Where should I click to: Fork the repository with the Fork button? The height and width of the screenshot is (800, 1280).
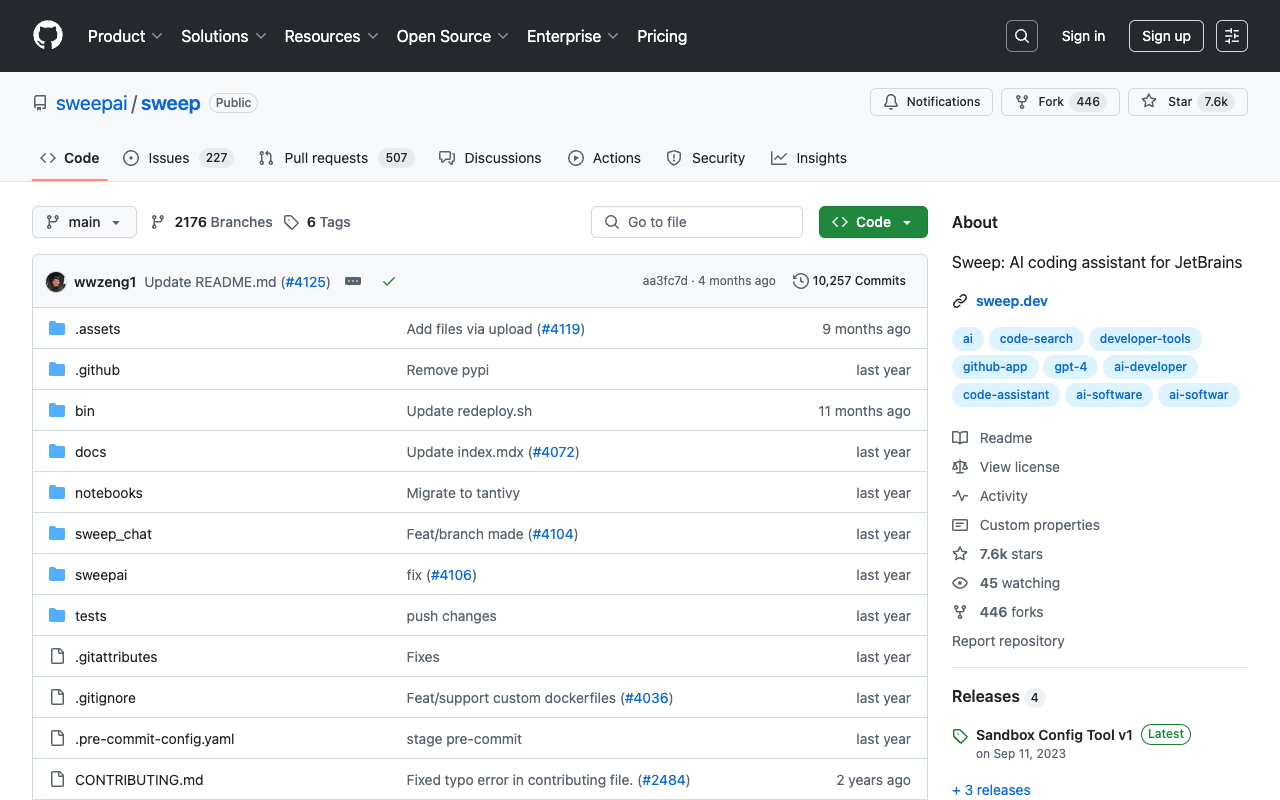coord(1058,102)
